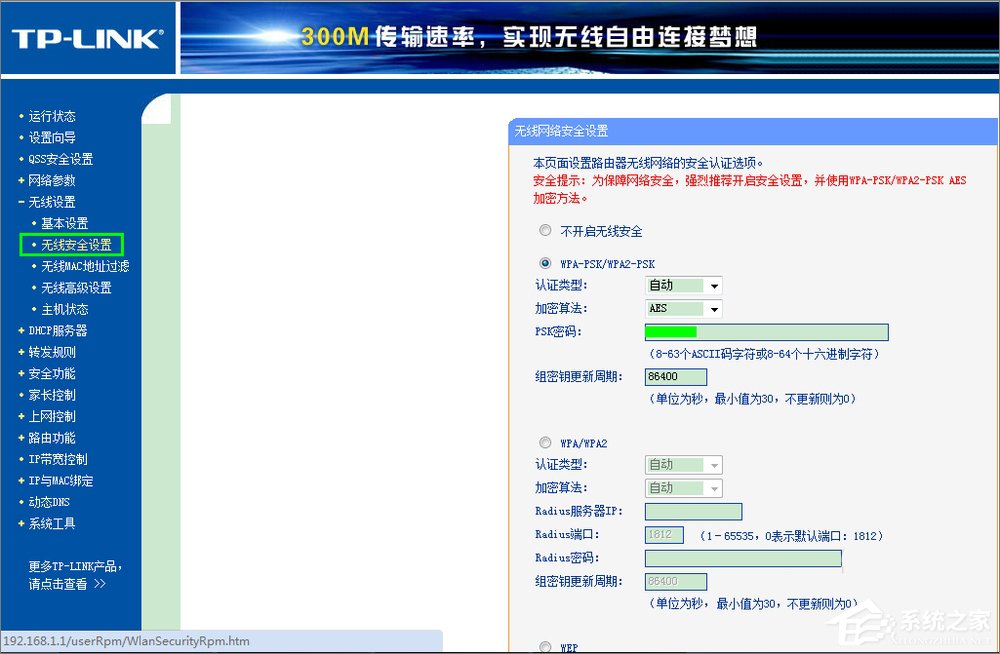Enable WPA-PSK/WPA2-PSK security option
The image size is (1000, 654).
[545, 263]
